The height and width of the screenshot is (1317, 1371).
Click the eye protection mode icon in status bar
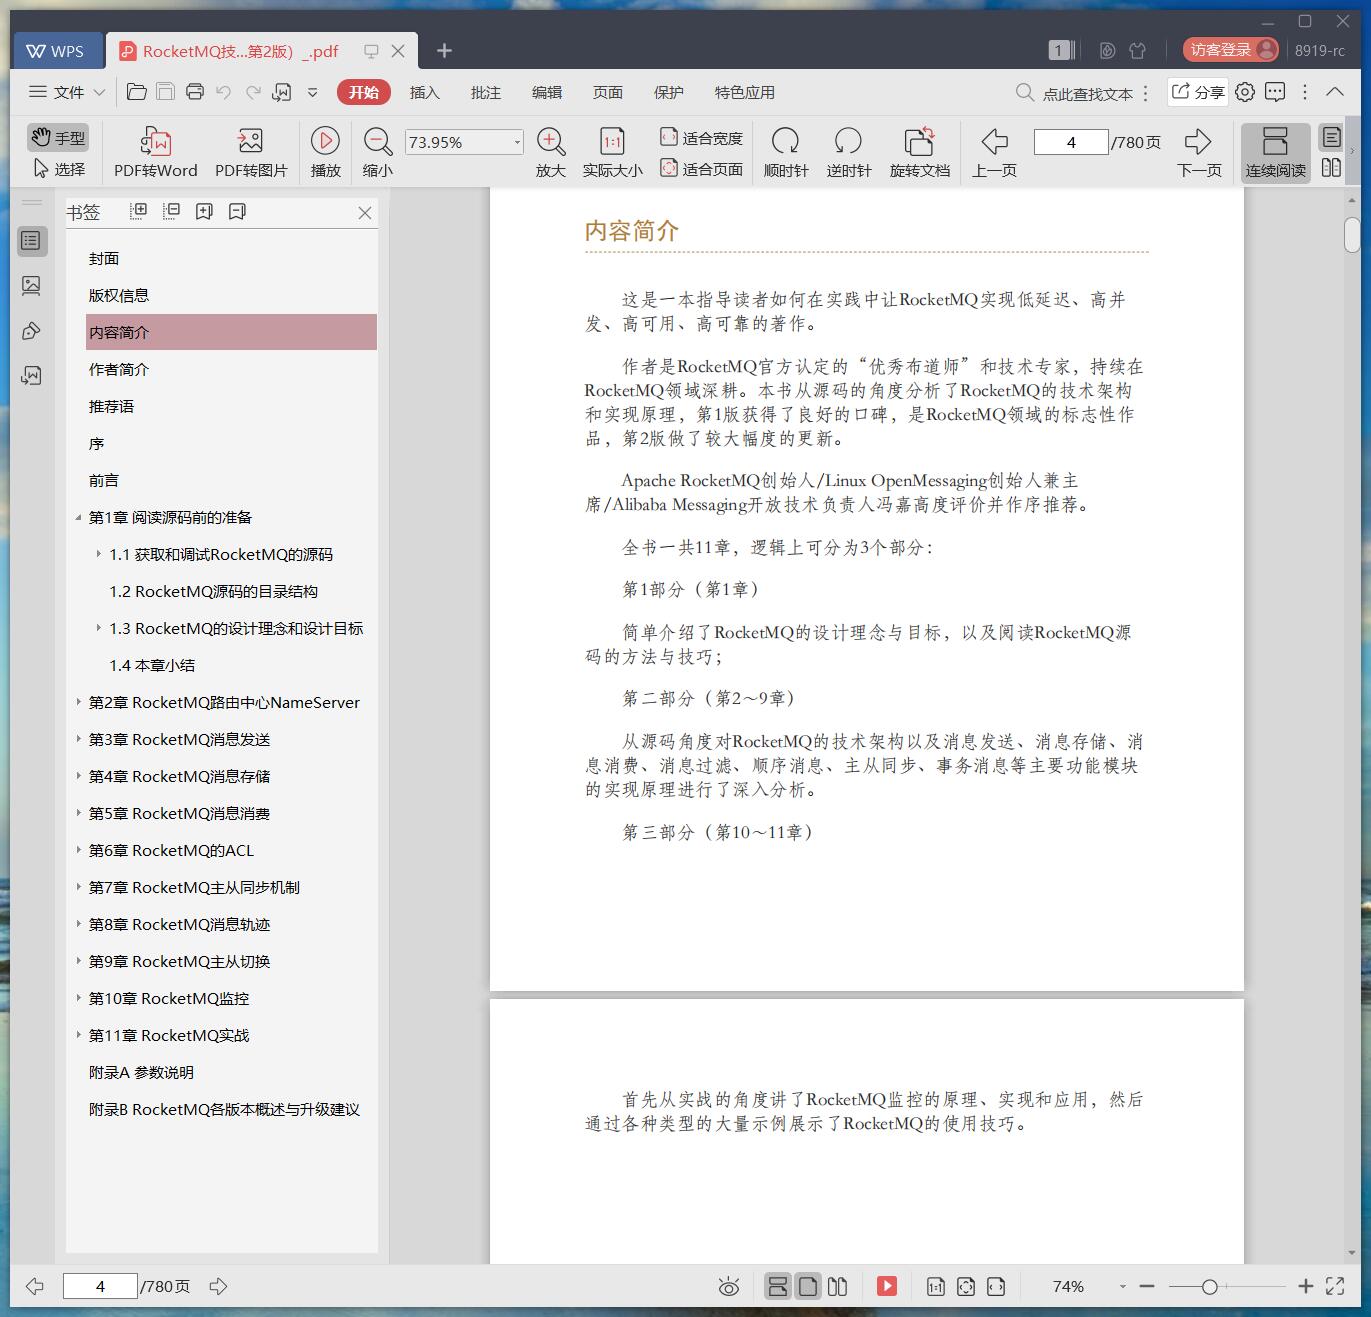click(x=729, y=1287)
